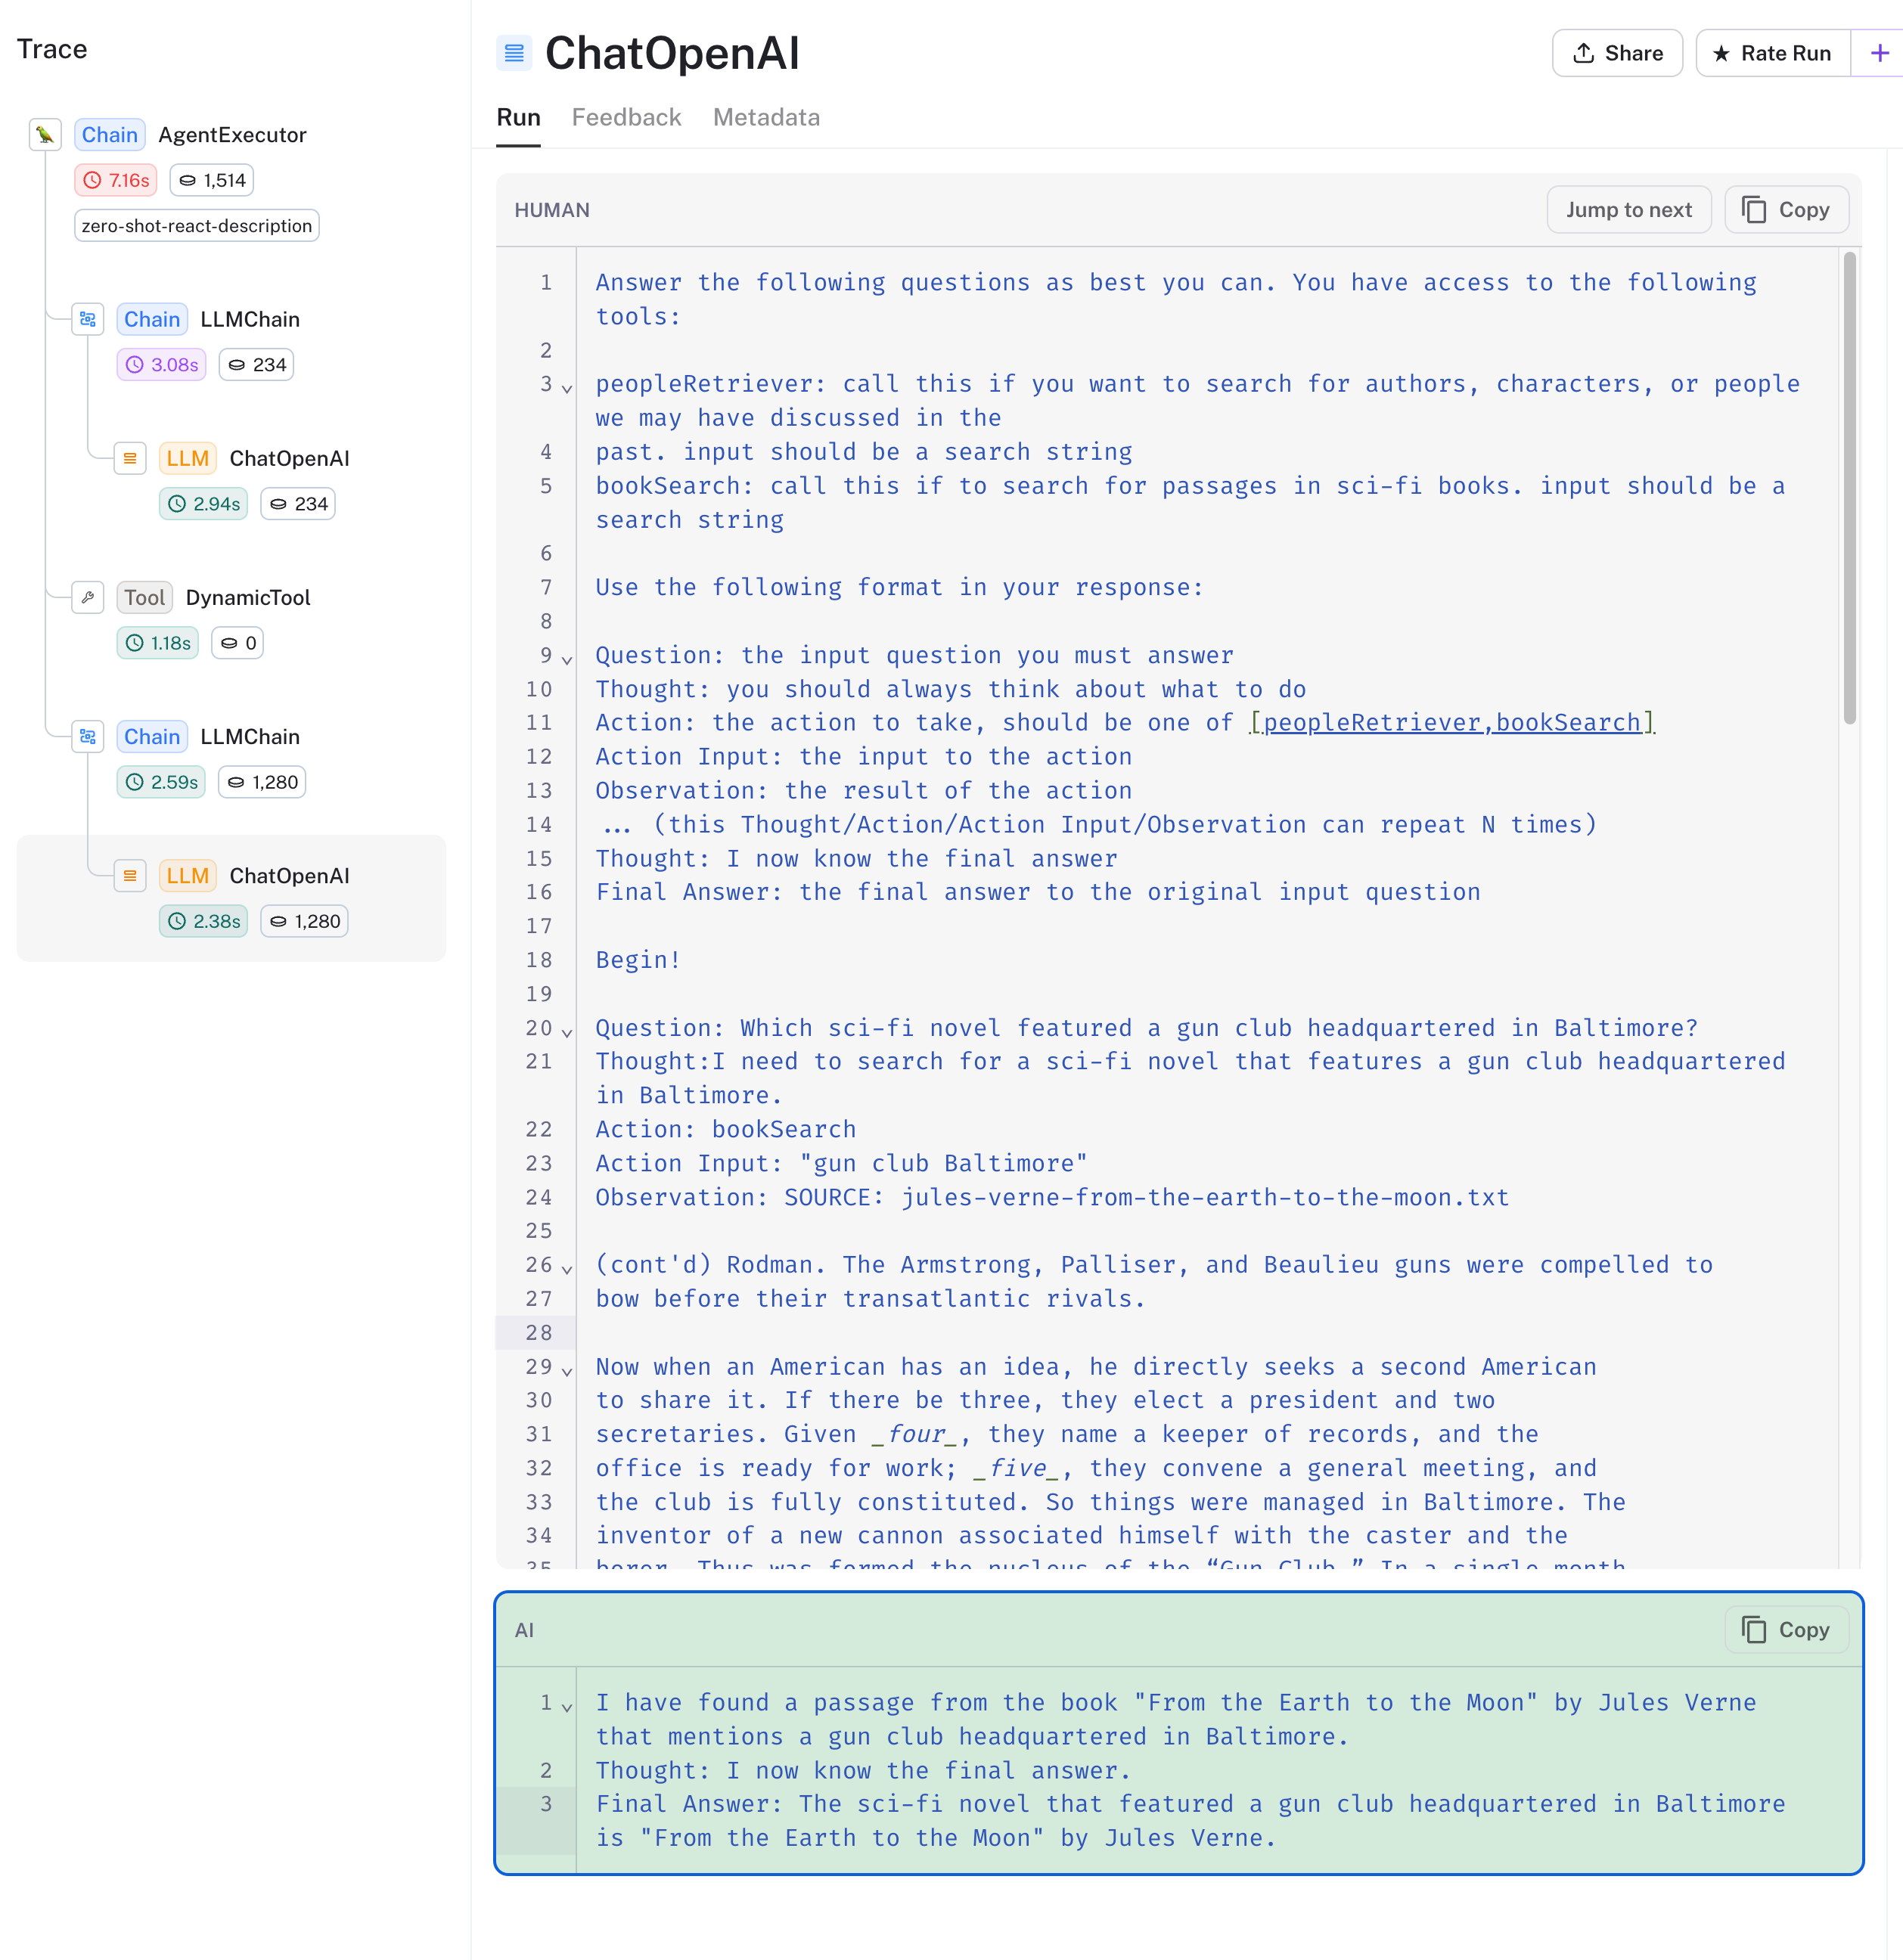Screen dimensions: 1903x1960
Task: Click the highlighted ChatOpenAI LLM icon
Action: pyautogui.click(x=130, y=876)
